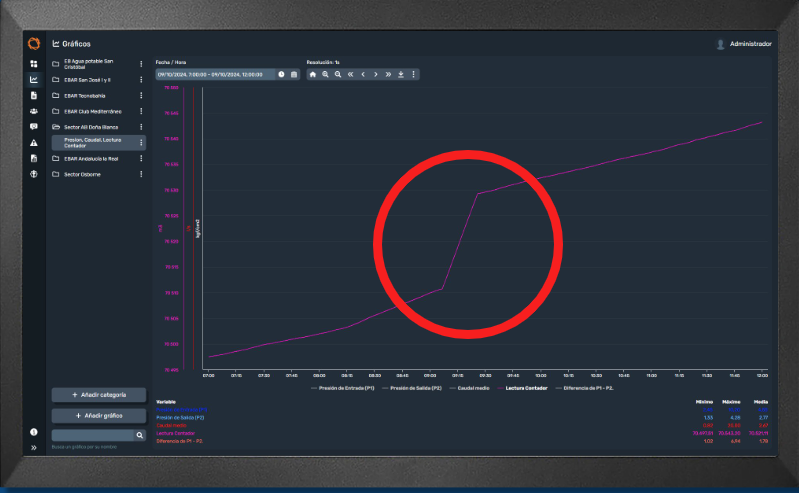
Task: Click Diferencia de P1 - P2. table row
Action: (462, 442)
